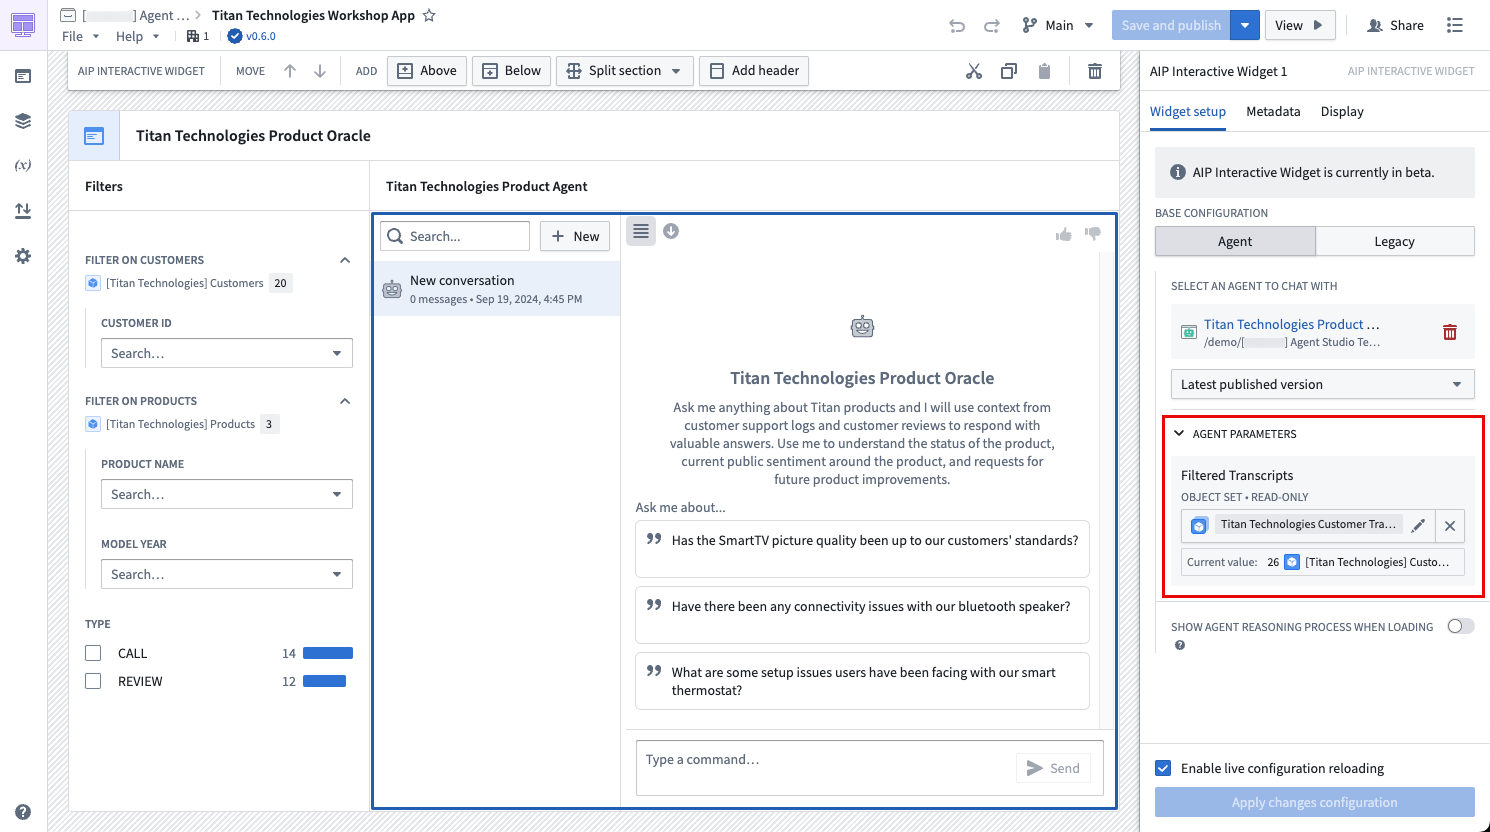This screenshot has height=832, width=1490.
Task: Switch to the Display tab
Action: (1342, 111)
